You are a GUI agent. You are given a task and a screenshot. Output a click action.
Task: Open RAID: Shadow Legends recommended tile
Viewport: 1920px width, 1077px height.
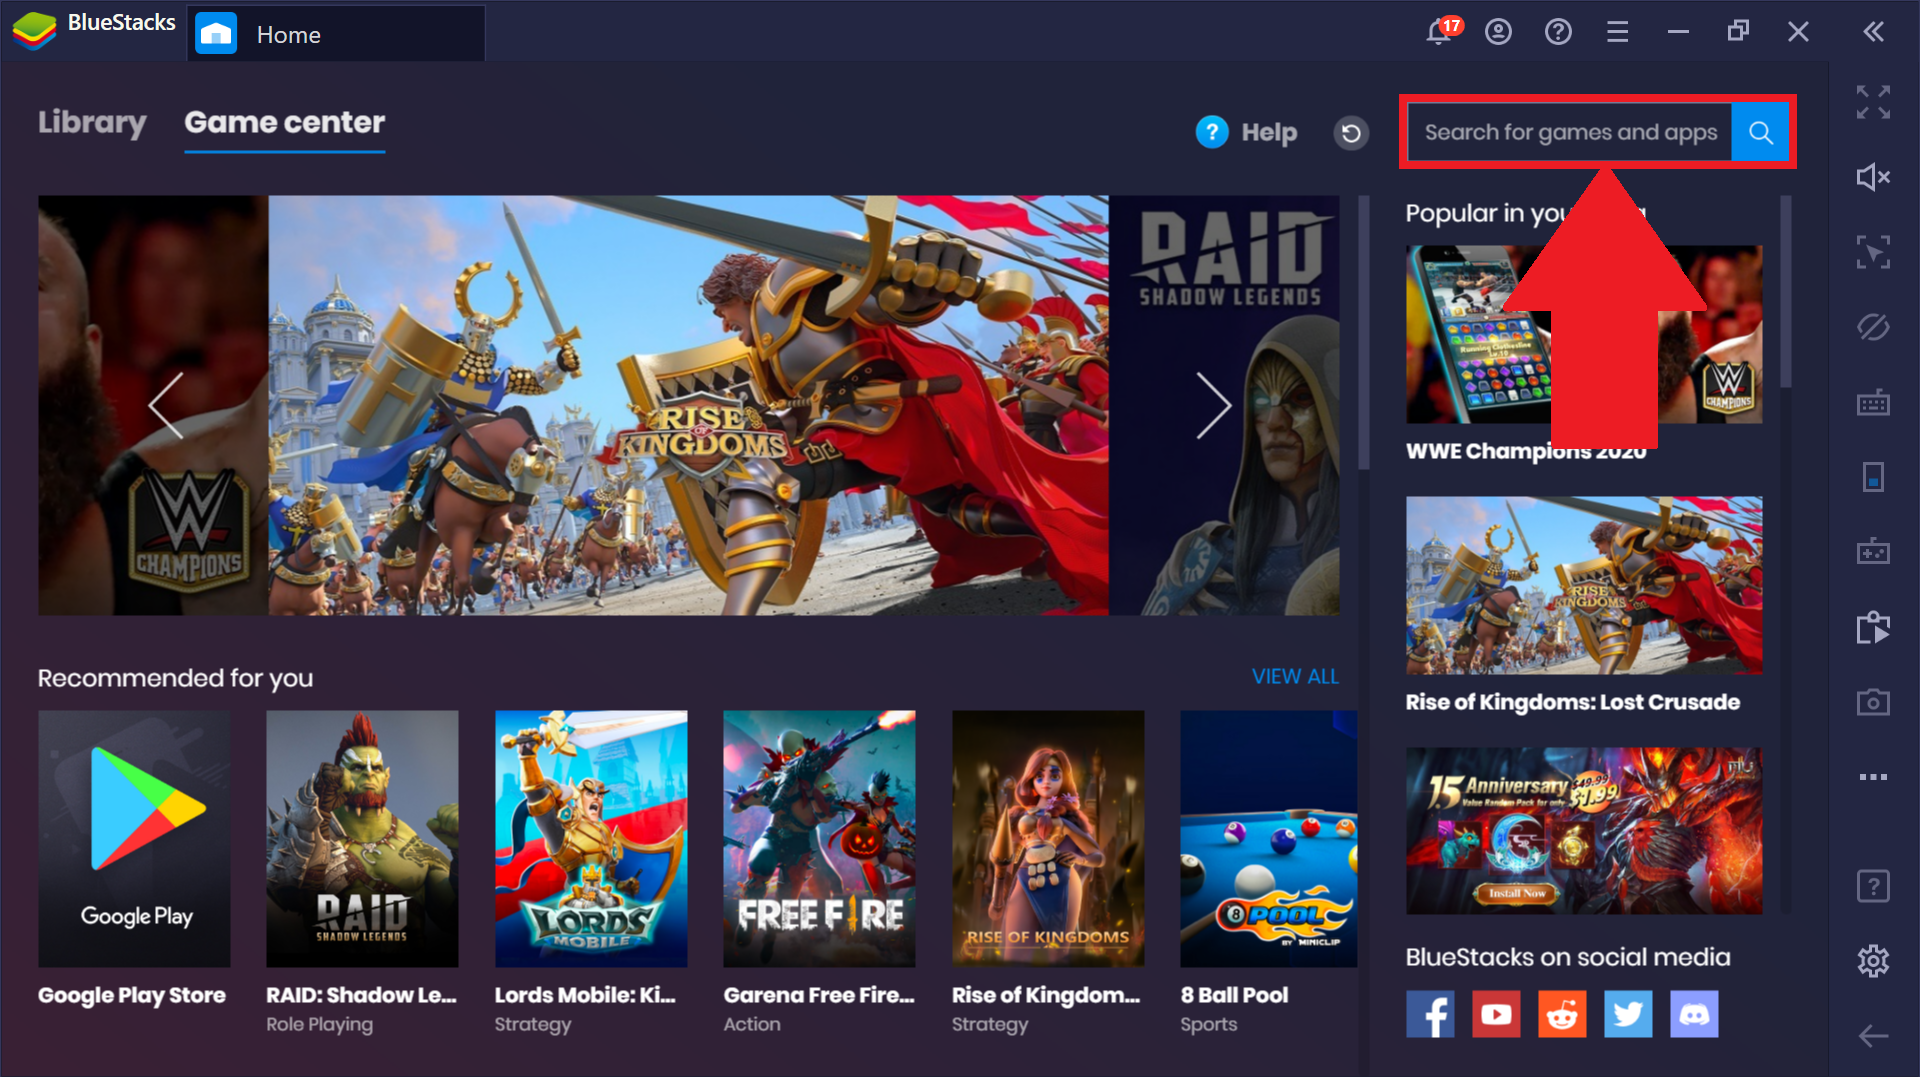point(362,838)
